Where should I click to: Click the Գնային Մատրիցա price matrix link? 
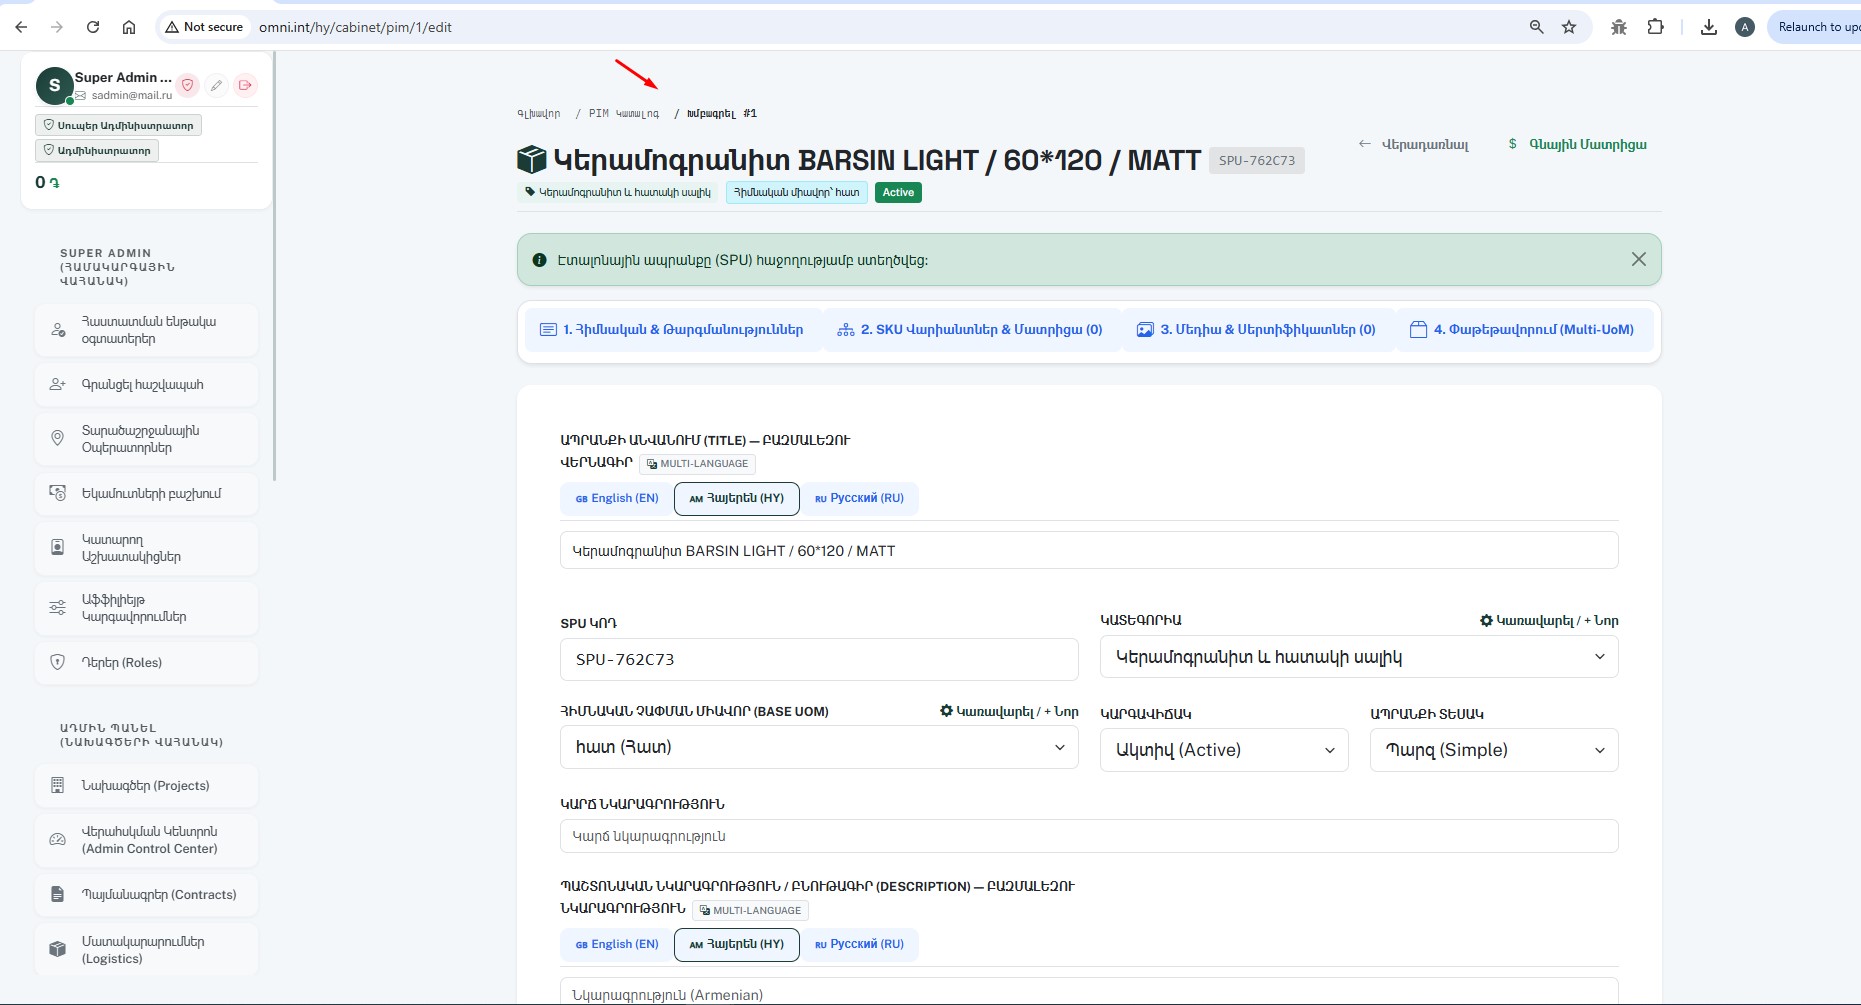pos(1577,144)
